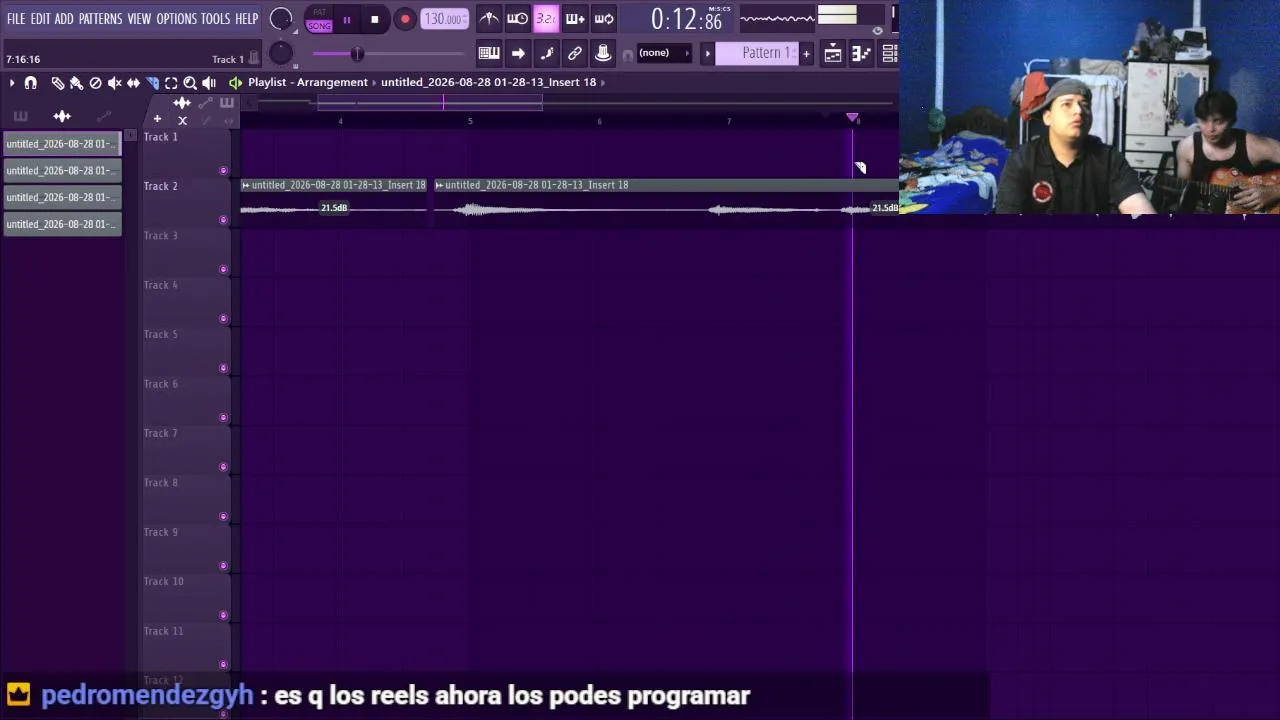Select the Delete tool

[x=95, y=83]
